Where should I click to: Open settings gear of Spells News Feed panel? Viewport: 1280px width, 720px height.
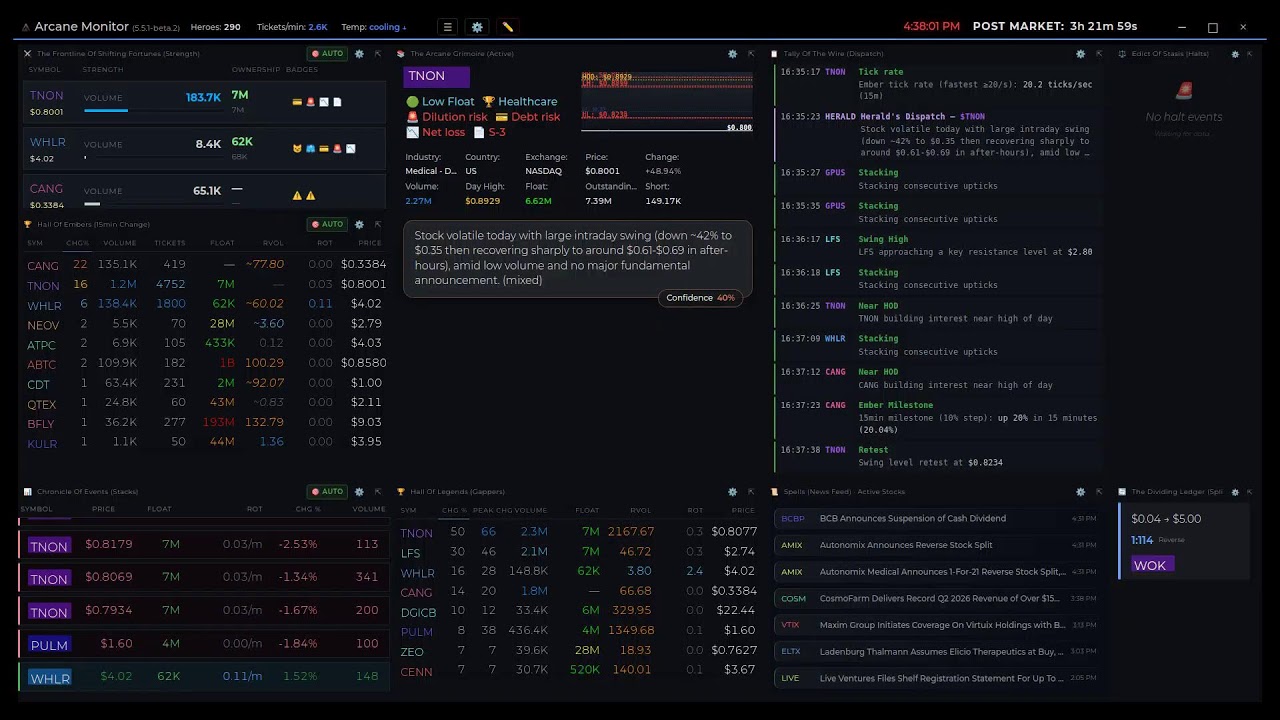pos(1080,492)
